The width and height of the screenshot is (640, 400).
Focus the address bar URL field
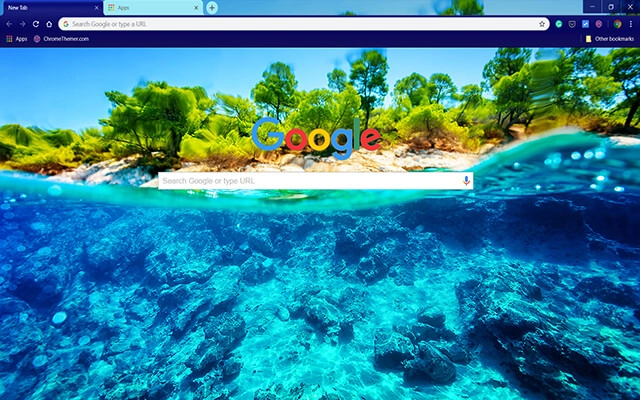click(x=304, y=24)
